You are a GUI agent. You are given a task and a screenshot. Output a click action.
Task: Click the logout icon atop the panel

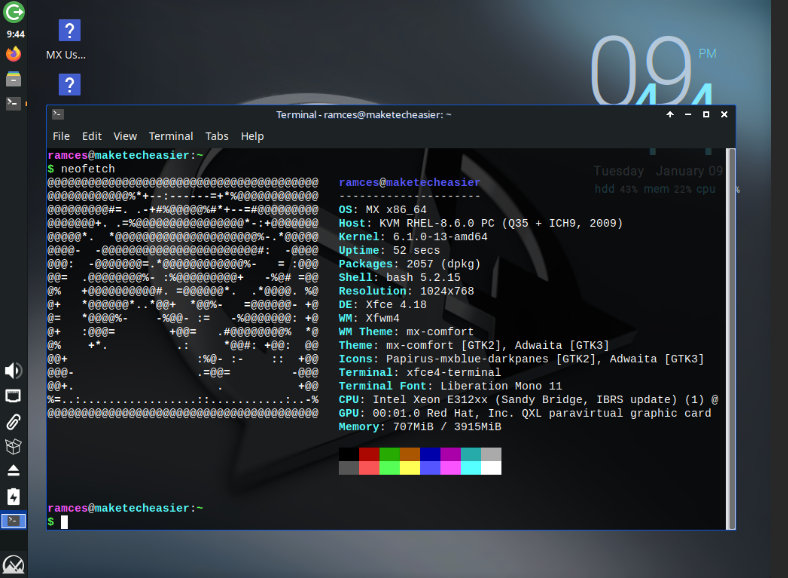(x=14, y=12)
